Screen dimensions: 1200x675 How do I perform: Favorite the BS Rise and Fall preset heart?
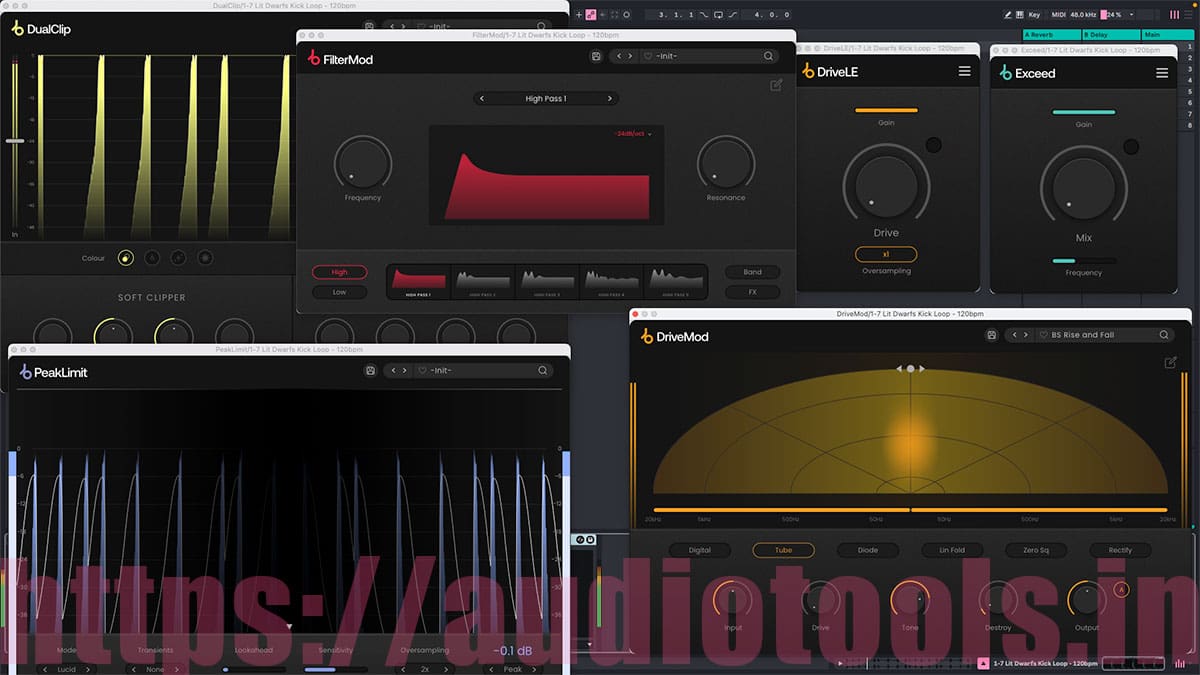point(1043,335)
